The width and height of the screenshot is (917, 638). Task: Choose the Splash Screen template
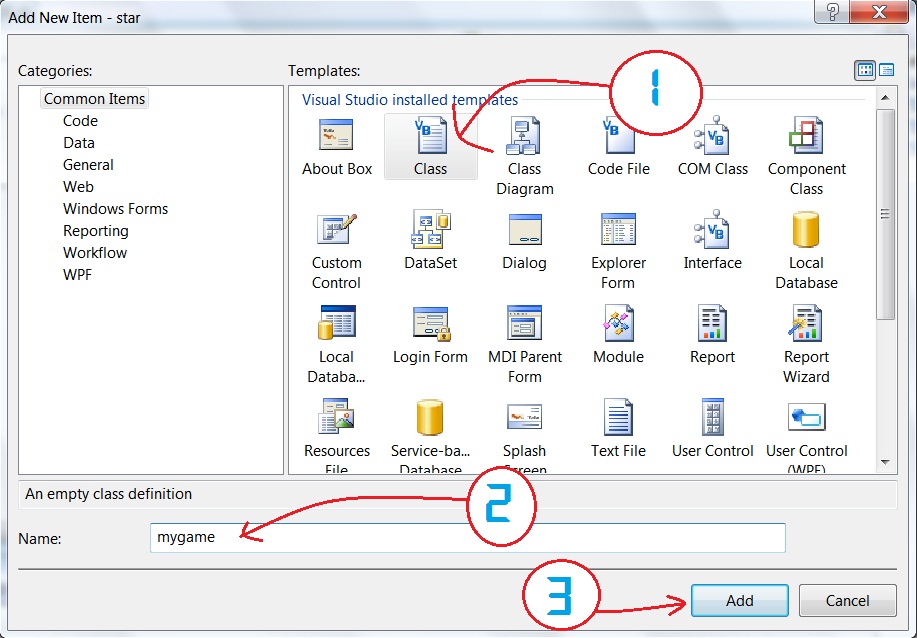click(524, 436)
